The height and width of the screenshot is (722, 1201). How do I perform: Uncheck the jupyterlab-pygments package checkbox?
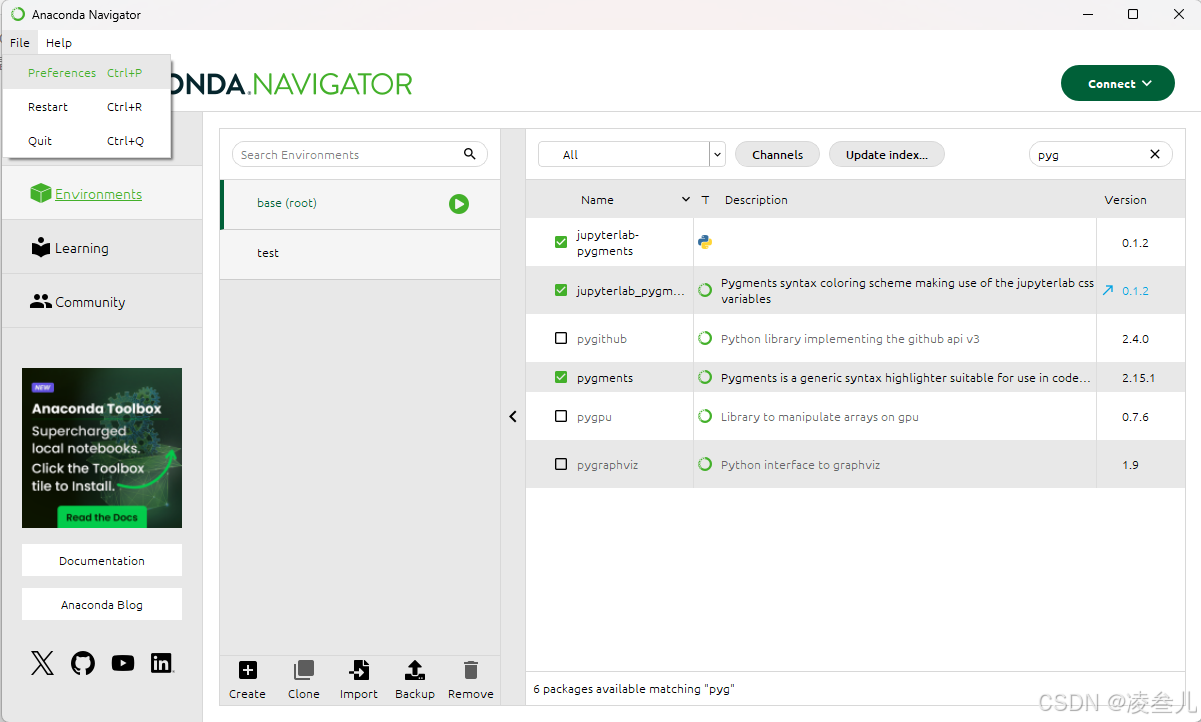coord(561,242)
